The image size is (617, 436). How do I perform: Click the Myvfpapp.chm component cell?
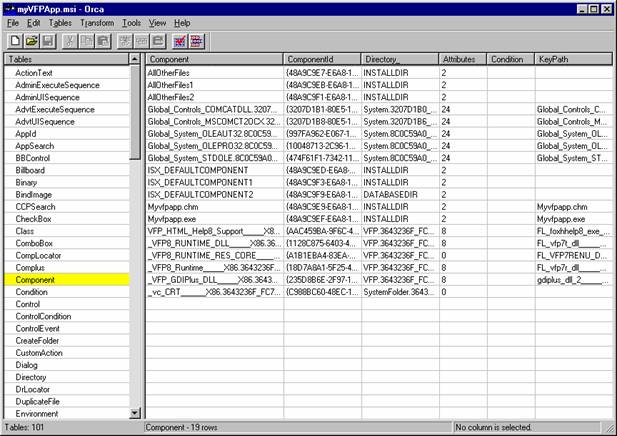pos(214,207)
